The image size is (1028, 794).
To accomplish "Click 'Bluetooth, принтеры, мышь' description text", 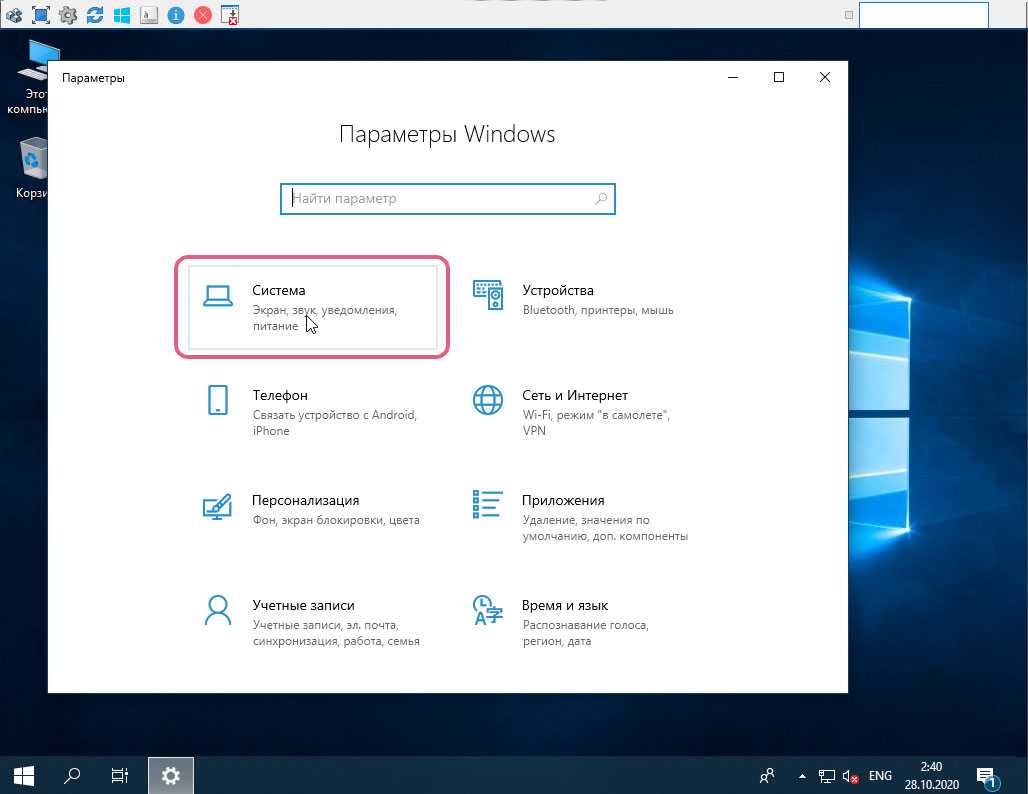I will click(598, 310).
